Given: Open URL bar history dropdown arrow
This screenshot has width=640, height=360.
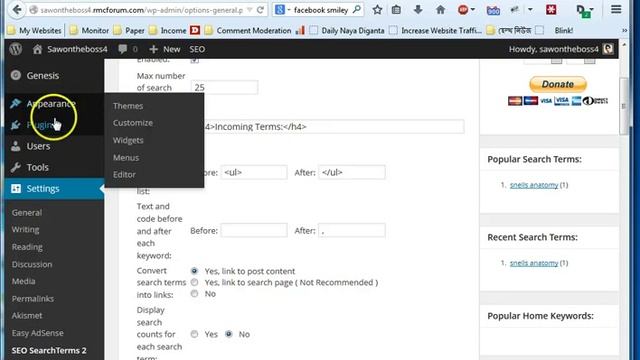Looking at the screenshot, I should click(249, 10).
